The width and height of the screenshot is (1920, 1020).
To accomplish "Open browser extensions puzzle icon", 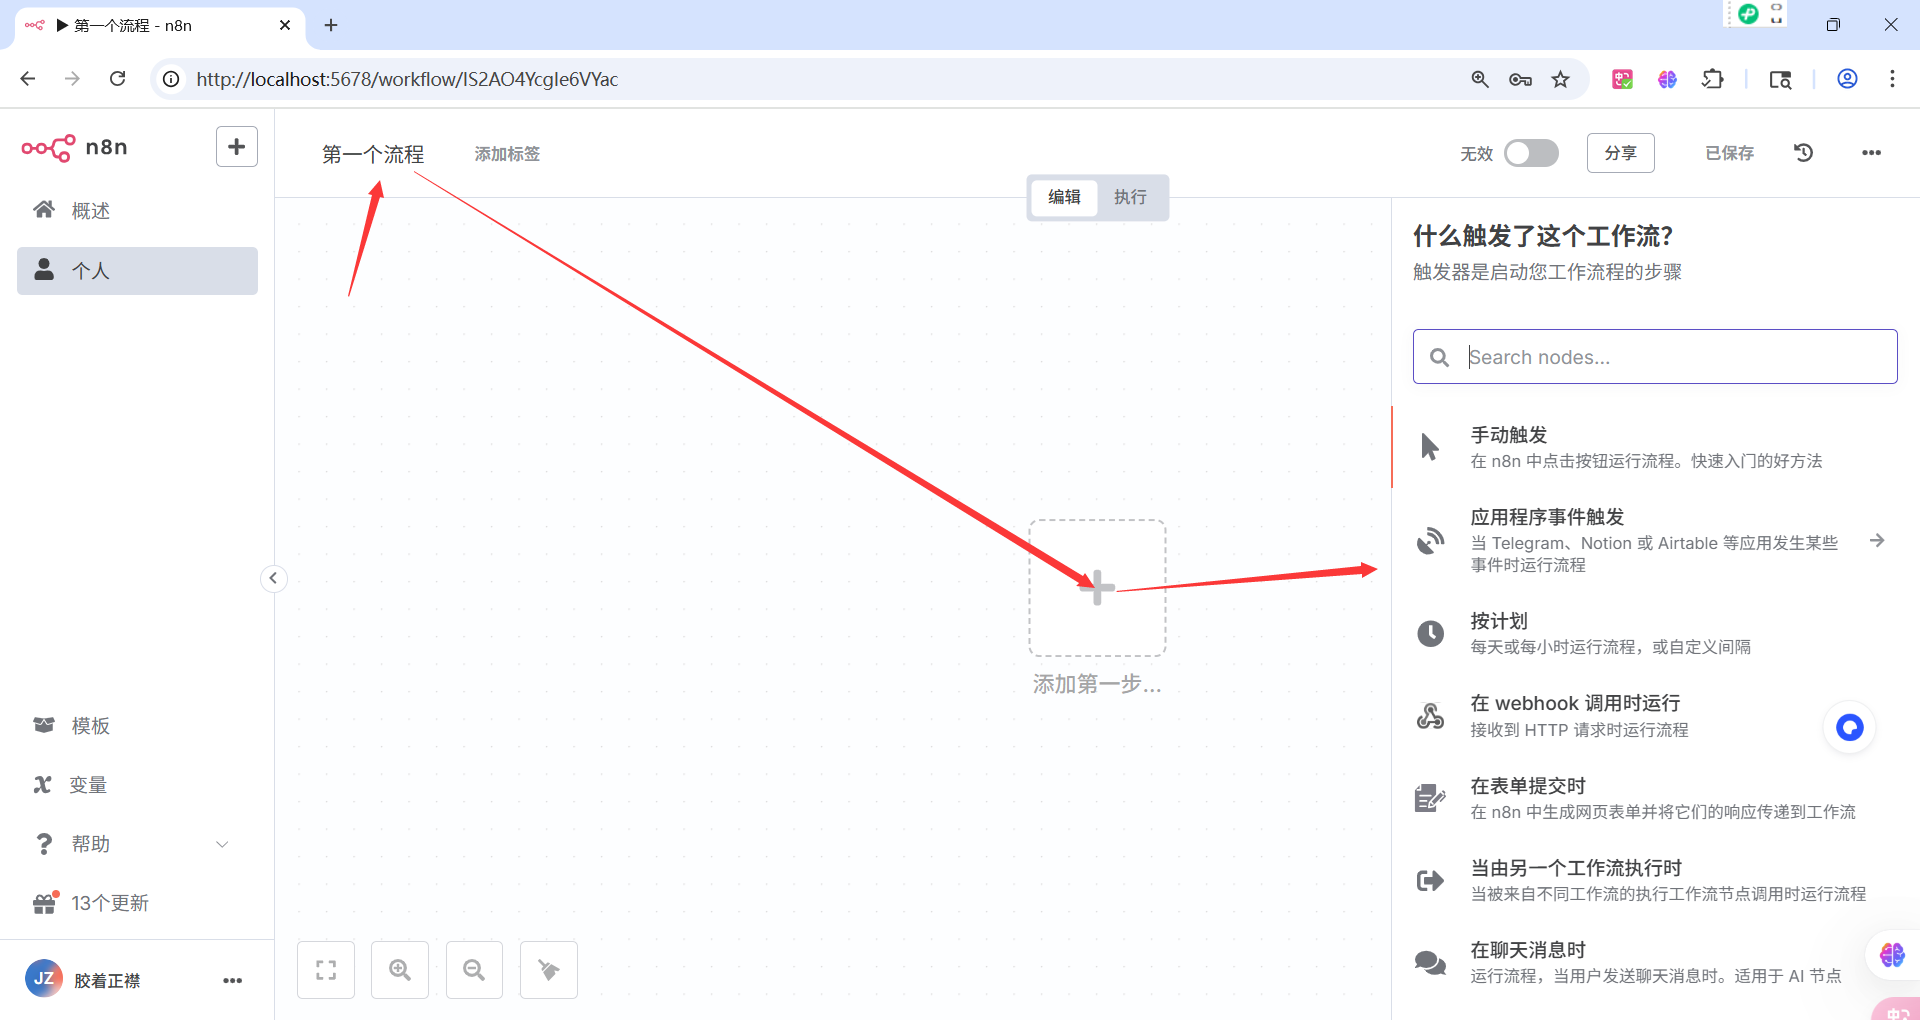I will point(1713,79).
